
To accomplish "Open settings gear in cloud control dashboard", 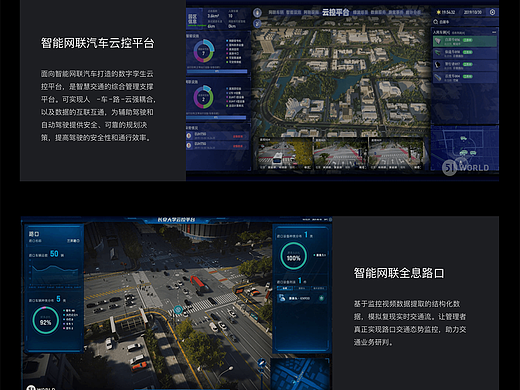I will pyautogui.click(x=492, y=12).
